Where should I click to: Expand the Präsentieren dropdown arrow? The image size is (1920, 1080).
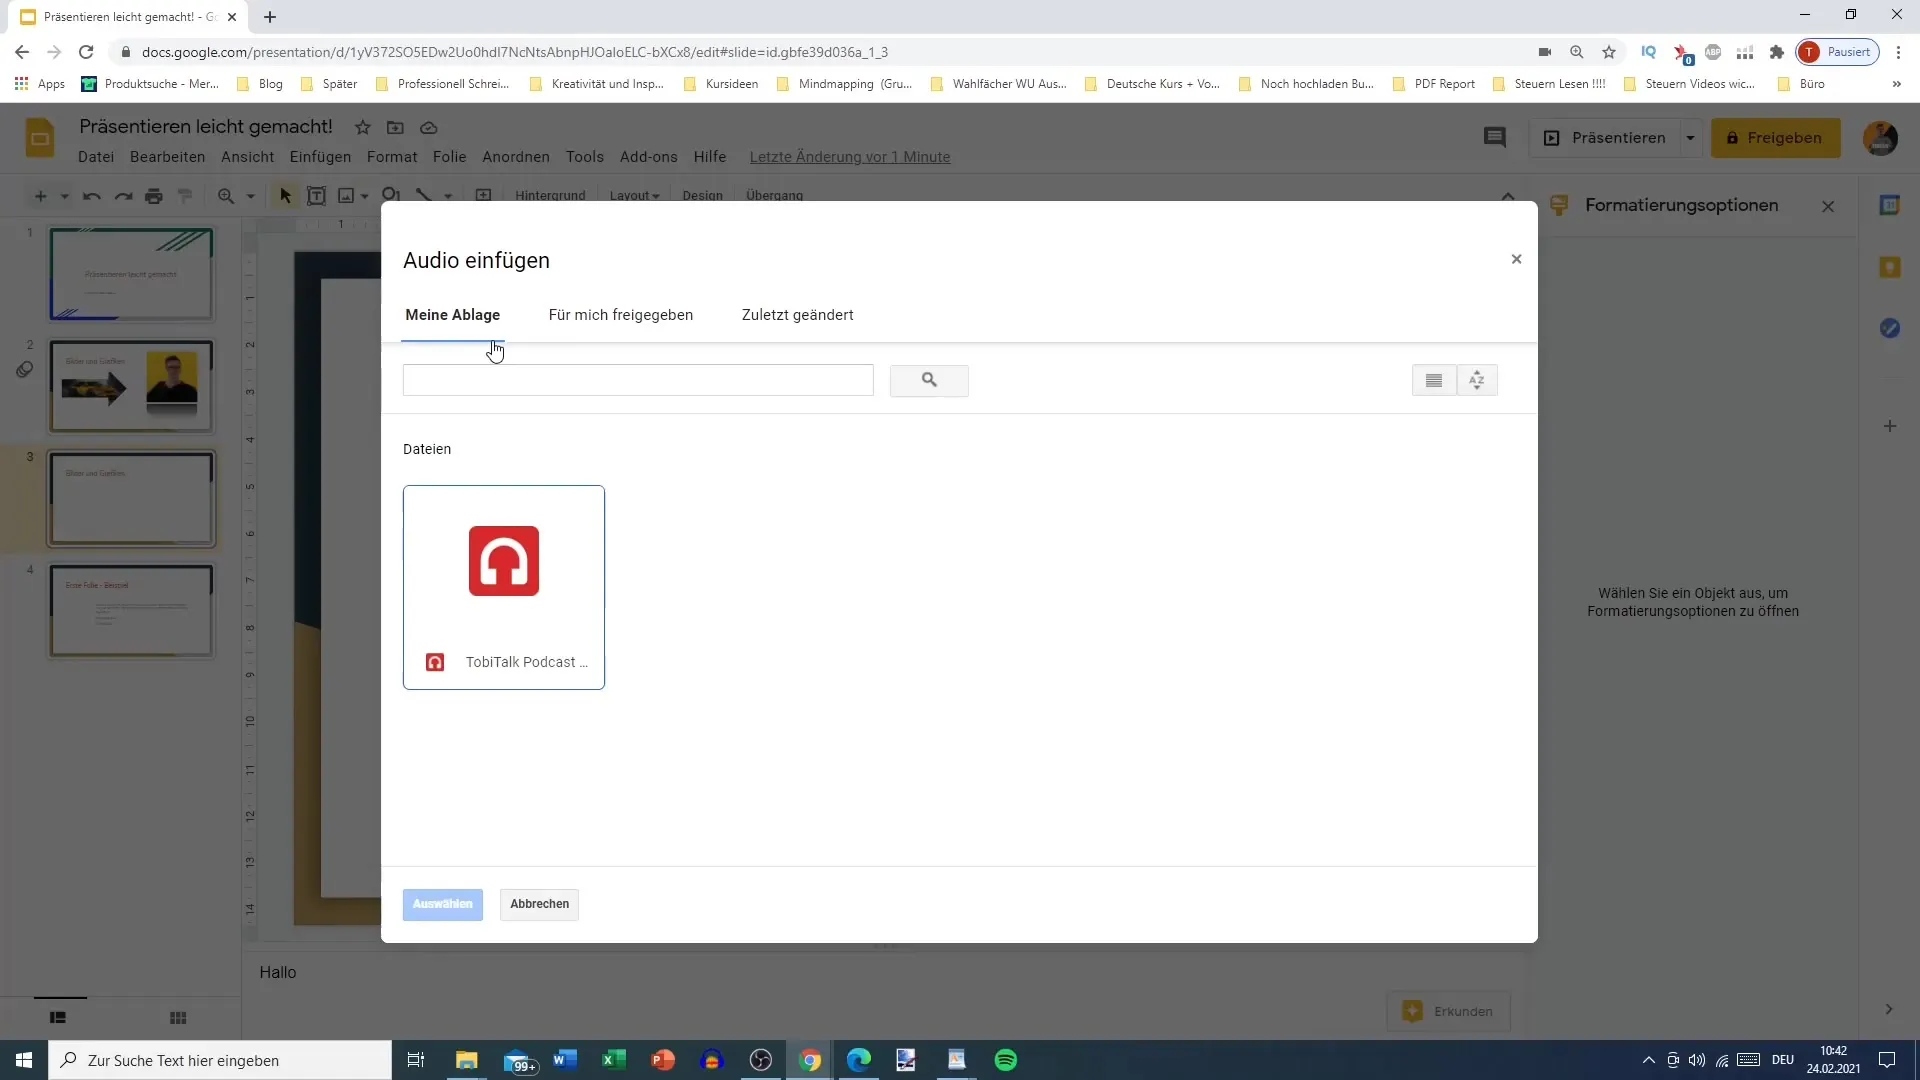[1690, 138]
